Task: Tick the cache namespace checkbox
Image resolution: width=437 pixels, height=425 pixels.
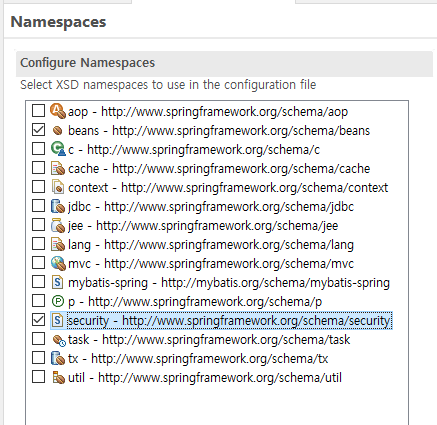Action: (x=38, y=168)
